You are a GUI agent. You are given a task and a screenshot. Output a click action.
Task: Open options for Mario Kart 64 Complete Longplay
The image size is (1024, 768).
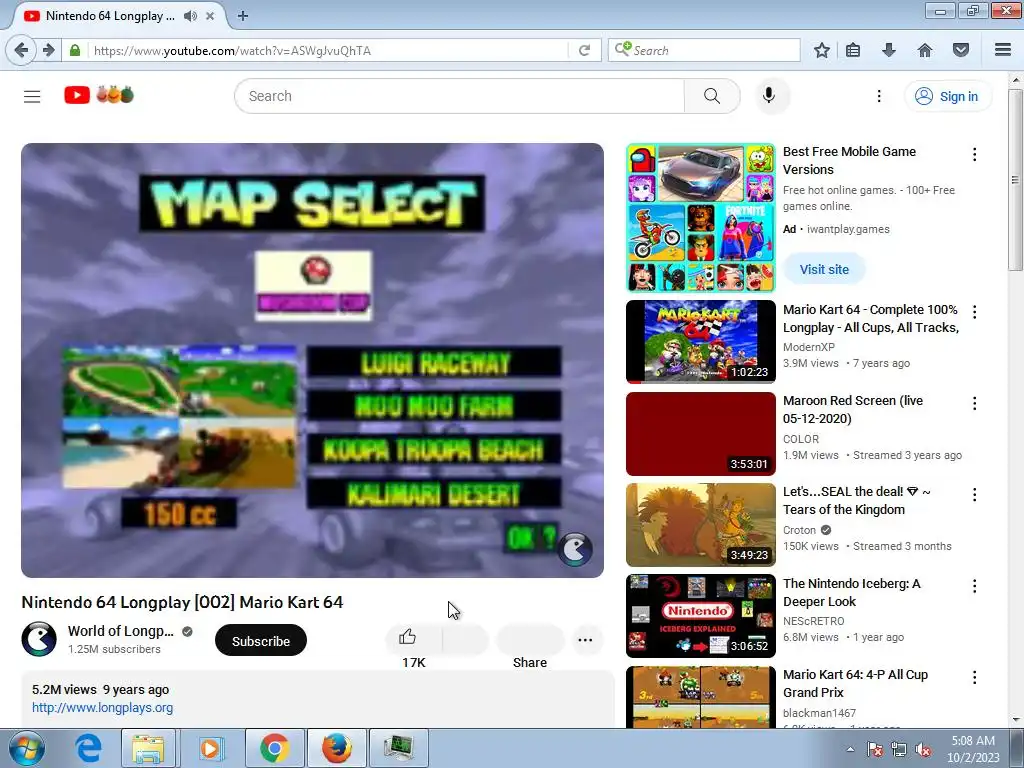[x=974, y=312]
